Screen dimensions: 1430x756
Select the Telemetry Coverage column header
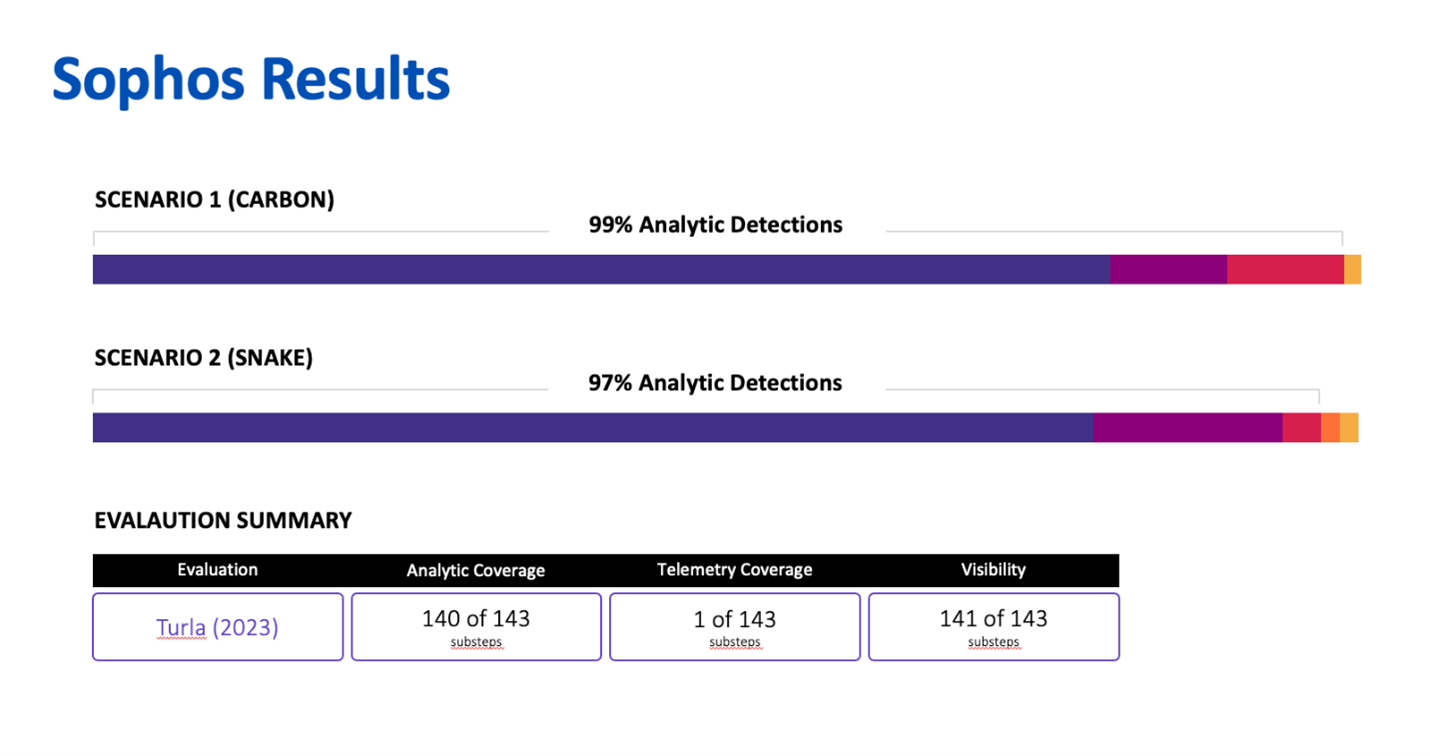[734, 570]
